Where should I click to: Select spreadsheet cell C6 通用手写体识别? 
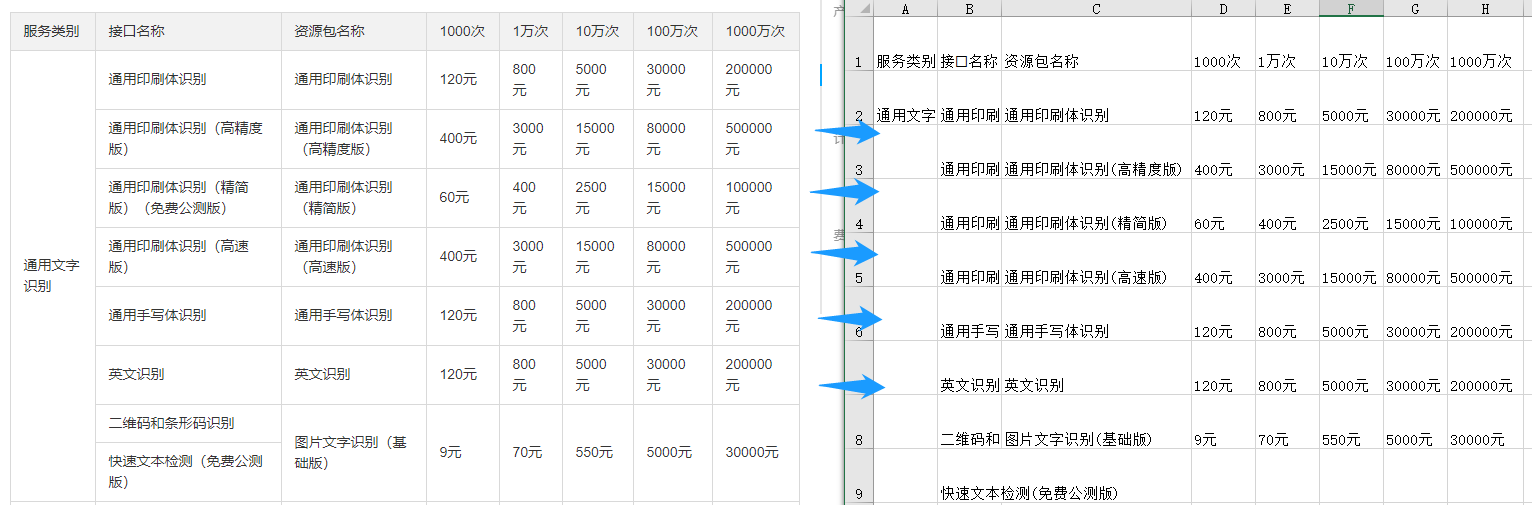point(1096,315)
